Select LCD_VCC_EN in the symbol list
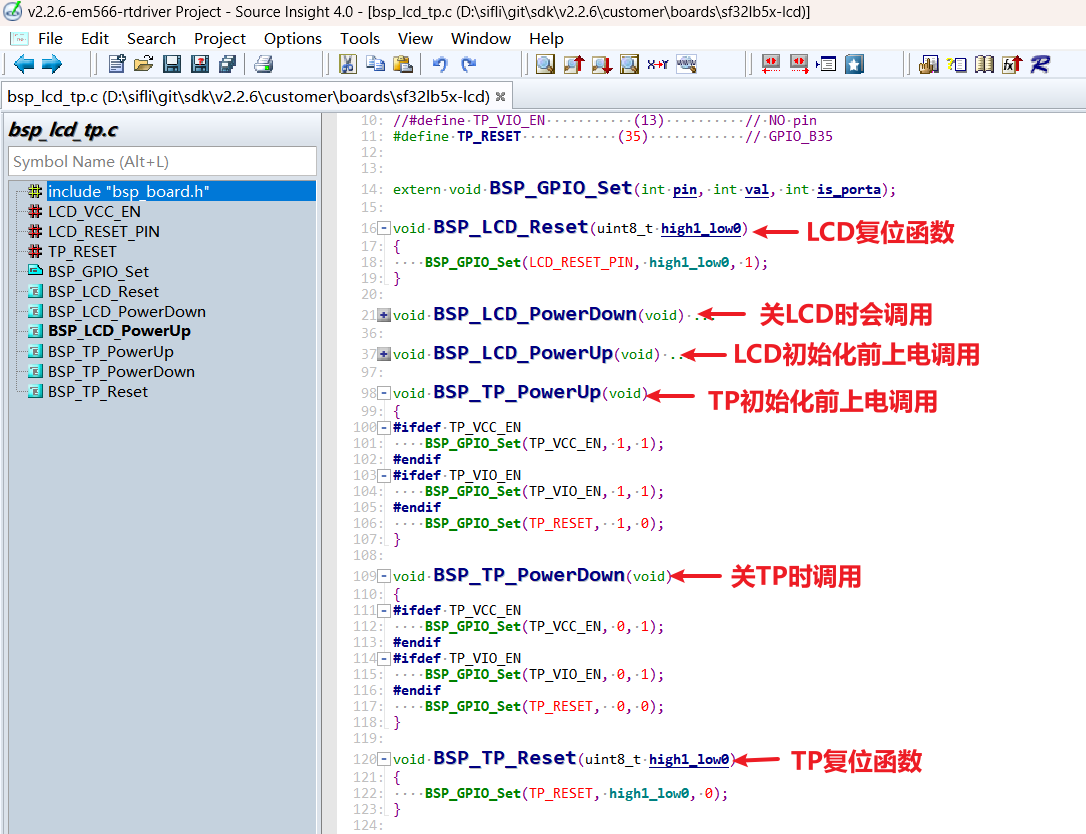 click(94, 211)
